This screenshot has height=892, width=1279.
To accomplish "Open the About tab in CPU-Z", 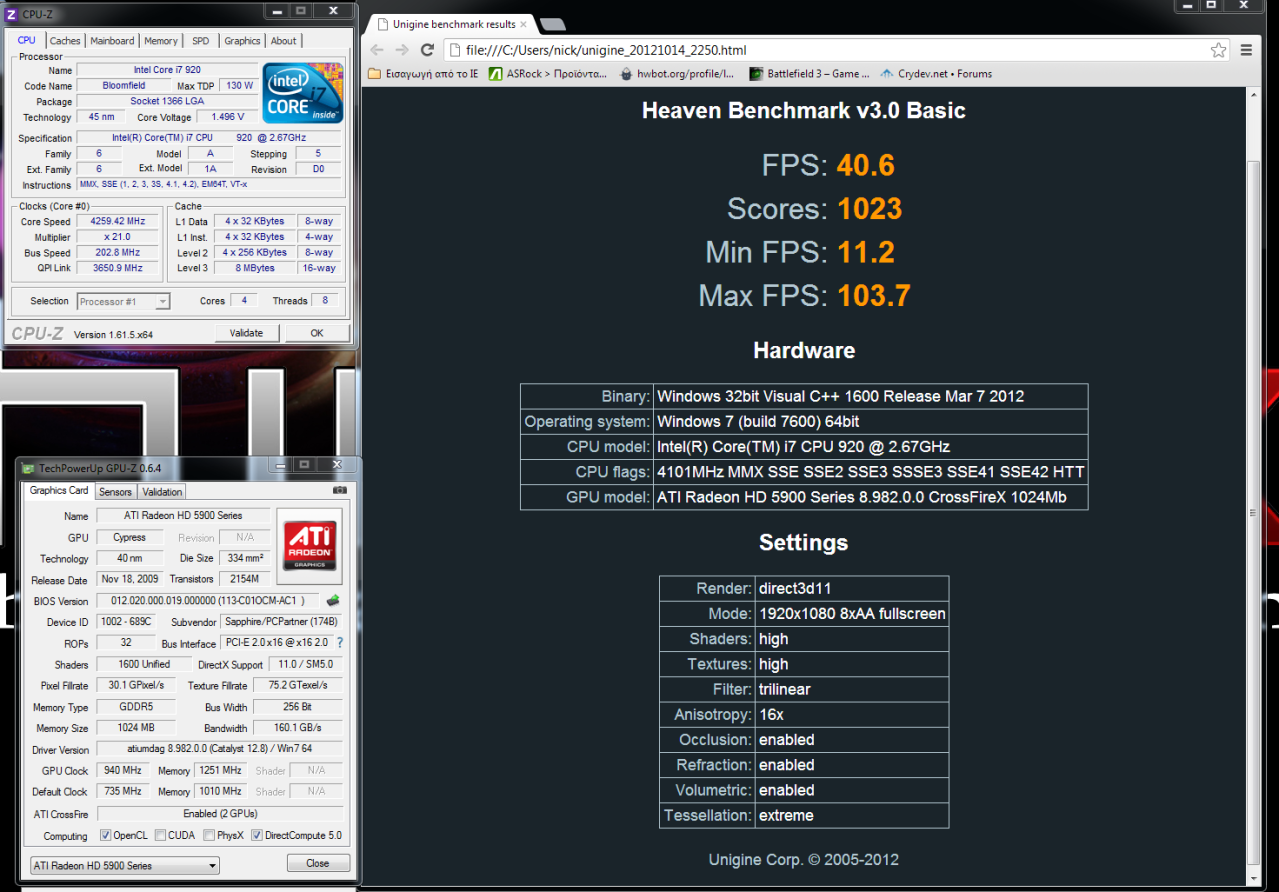I will (x=284, y=41).
